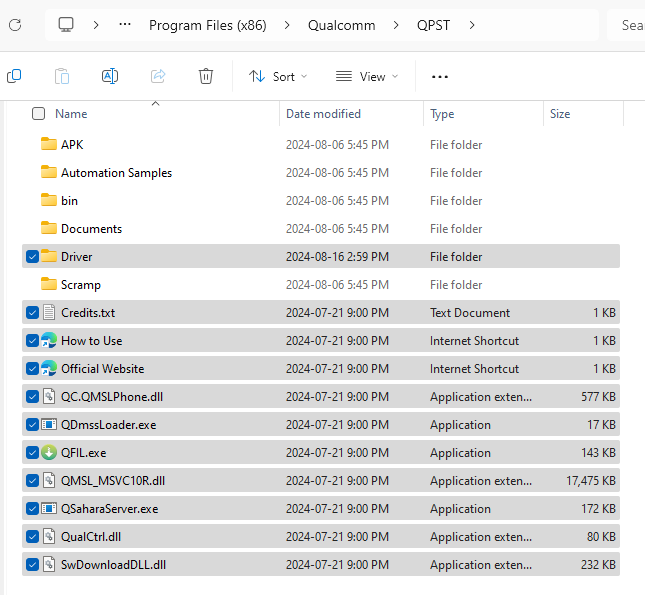This screenshot has height=595, width=645.
Task: Open the View dropdown
Action: (367, 77)
